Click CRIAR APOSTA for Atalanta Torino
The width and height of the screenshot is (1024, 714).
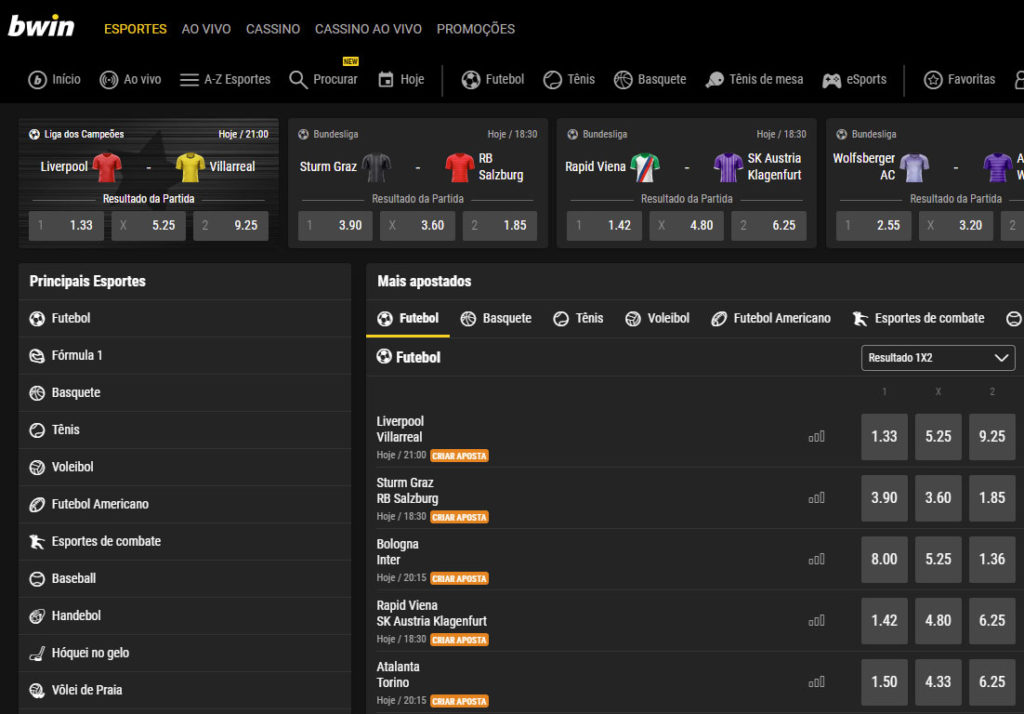coord(459,702)
